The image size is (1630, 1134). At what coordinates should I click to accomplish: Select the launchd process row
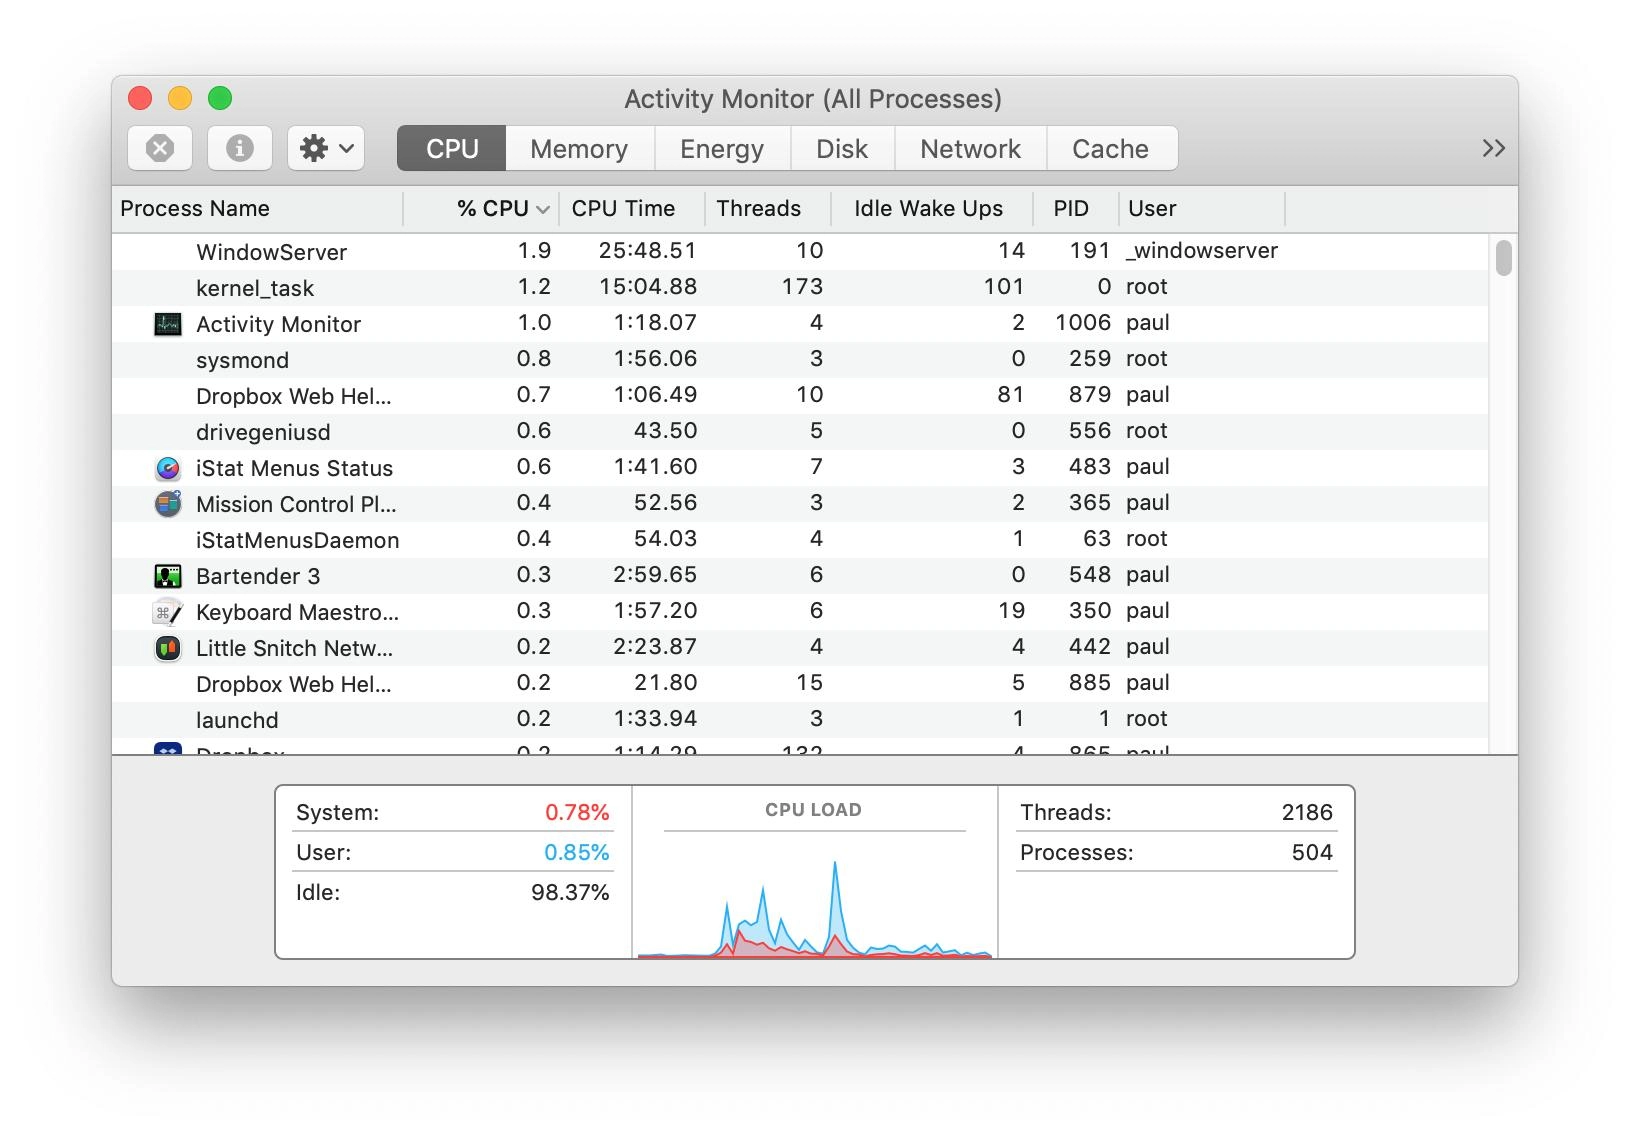[x=800, y=719]
